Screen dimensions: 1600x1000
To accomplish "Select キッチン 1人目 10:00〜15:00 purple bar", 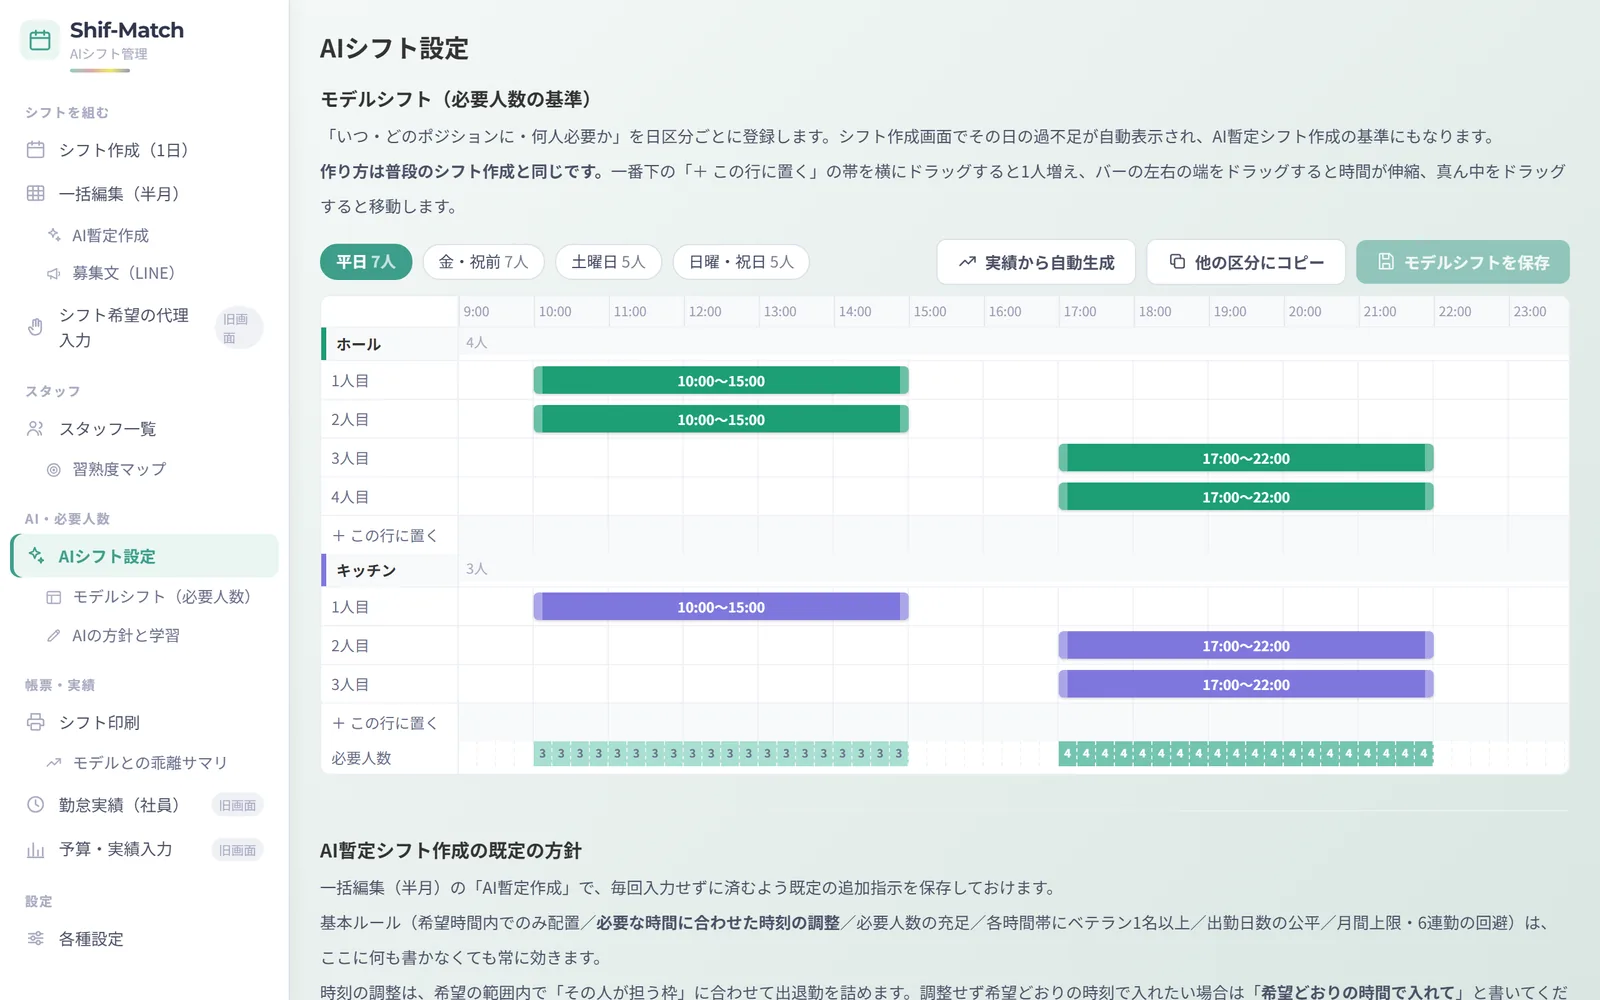I will pos(721,607).
